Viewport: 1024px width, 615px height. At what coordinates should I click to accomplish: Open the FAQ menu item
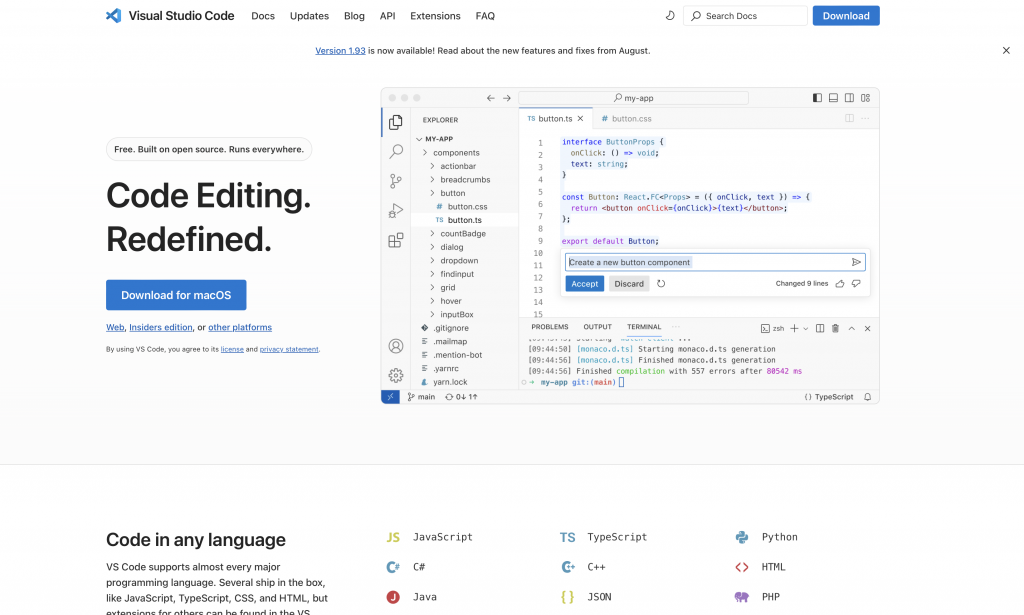click(485, 16)
